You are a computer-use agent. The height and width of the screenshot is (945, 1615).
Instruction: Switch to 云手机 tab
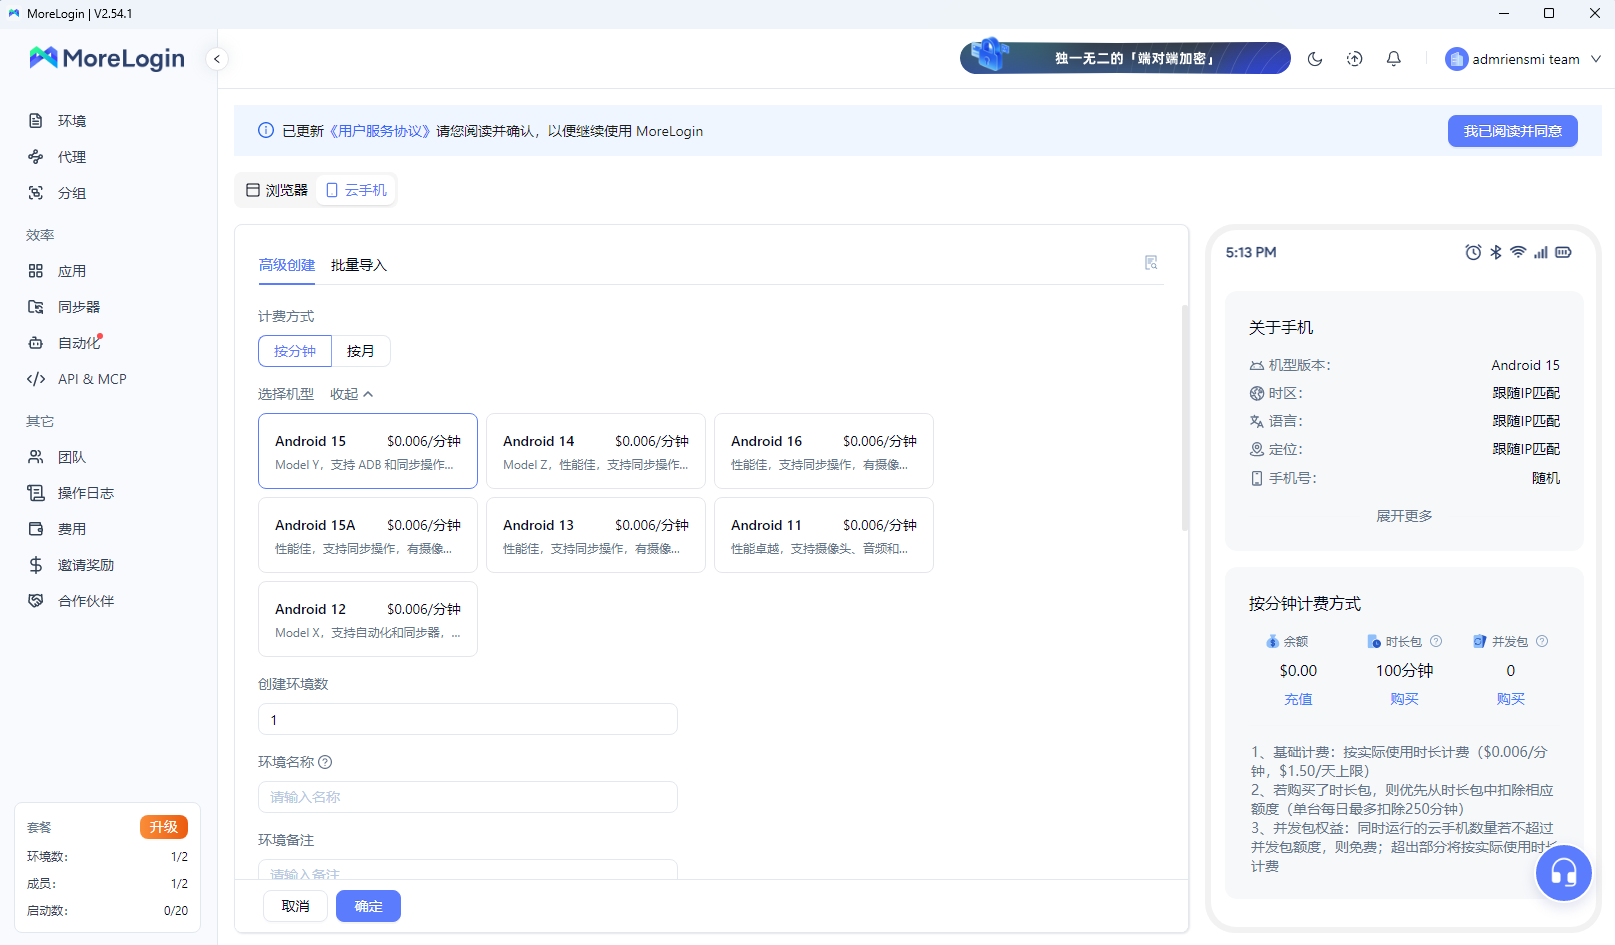pyautogui.click(x=356, y=190)
